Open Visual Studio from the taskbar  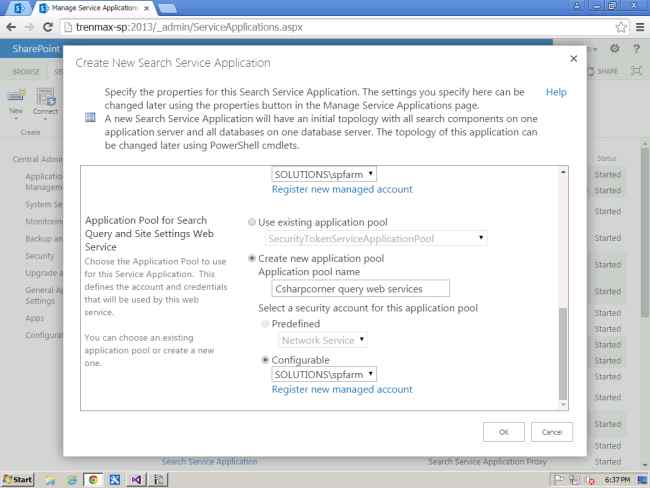point(136,480)
